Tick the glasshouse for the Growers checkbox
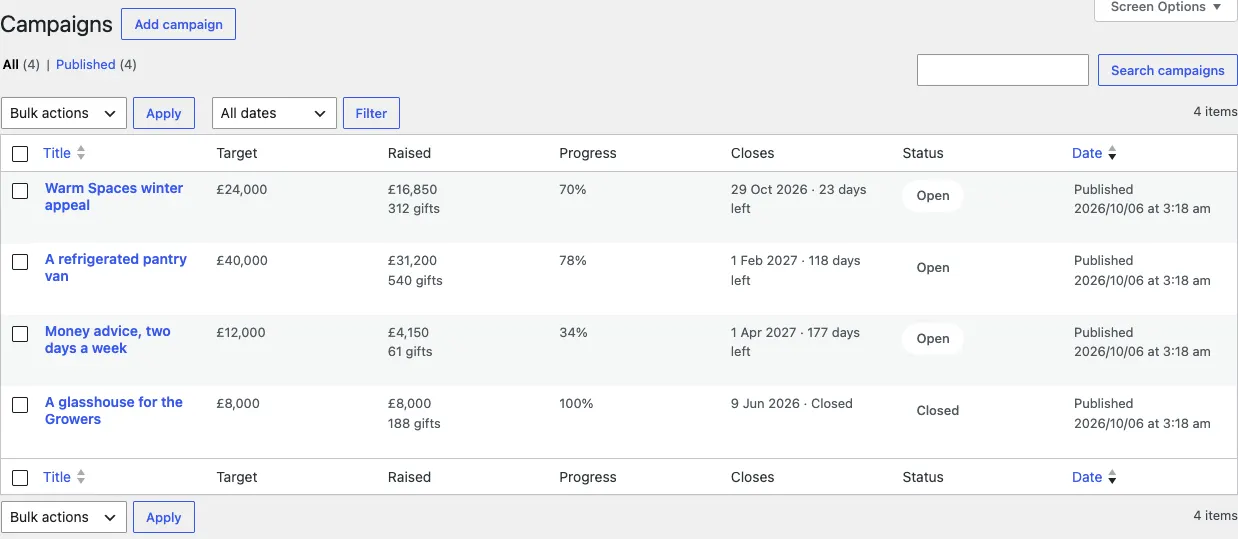Screen dimensions: 1238x539 click(20, 405)
